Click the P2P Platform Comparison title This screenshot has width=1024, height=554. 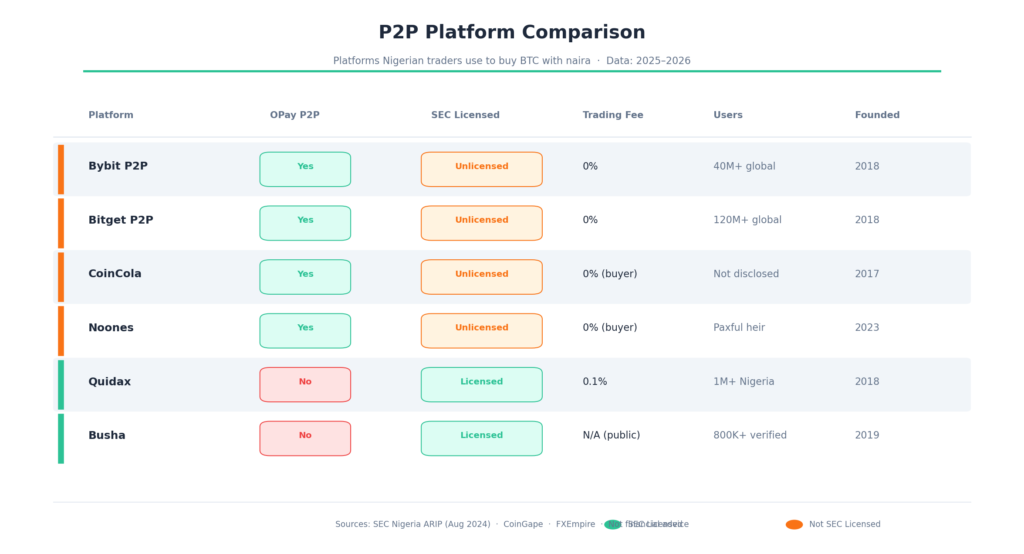(x=512, y=33)
